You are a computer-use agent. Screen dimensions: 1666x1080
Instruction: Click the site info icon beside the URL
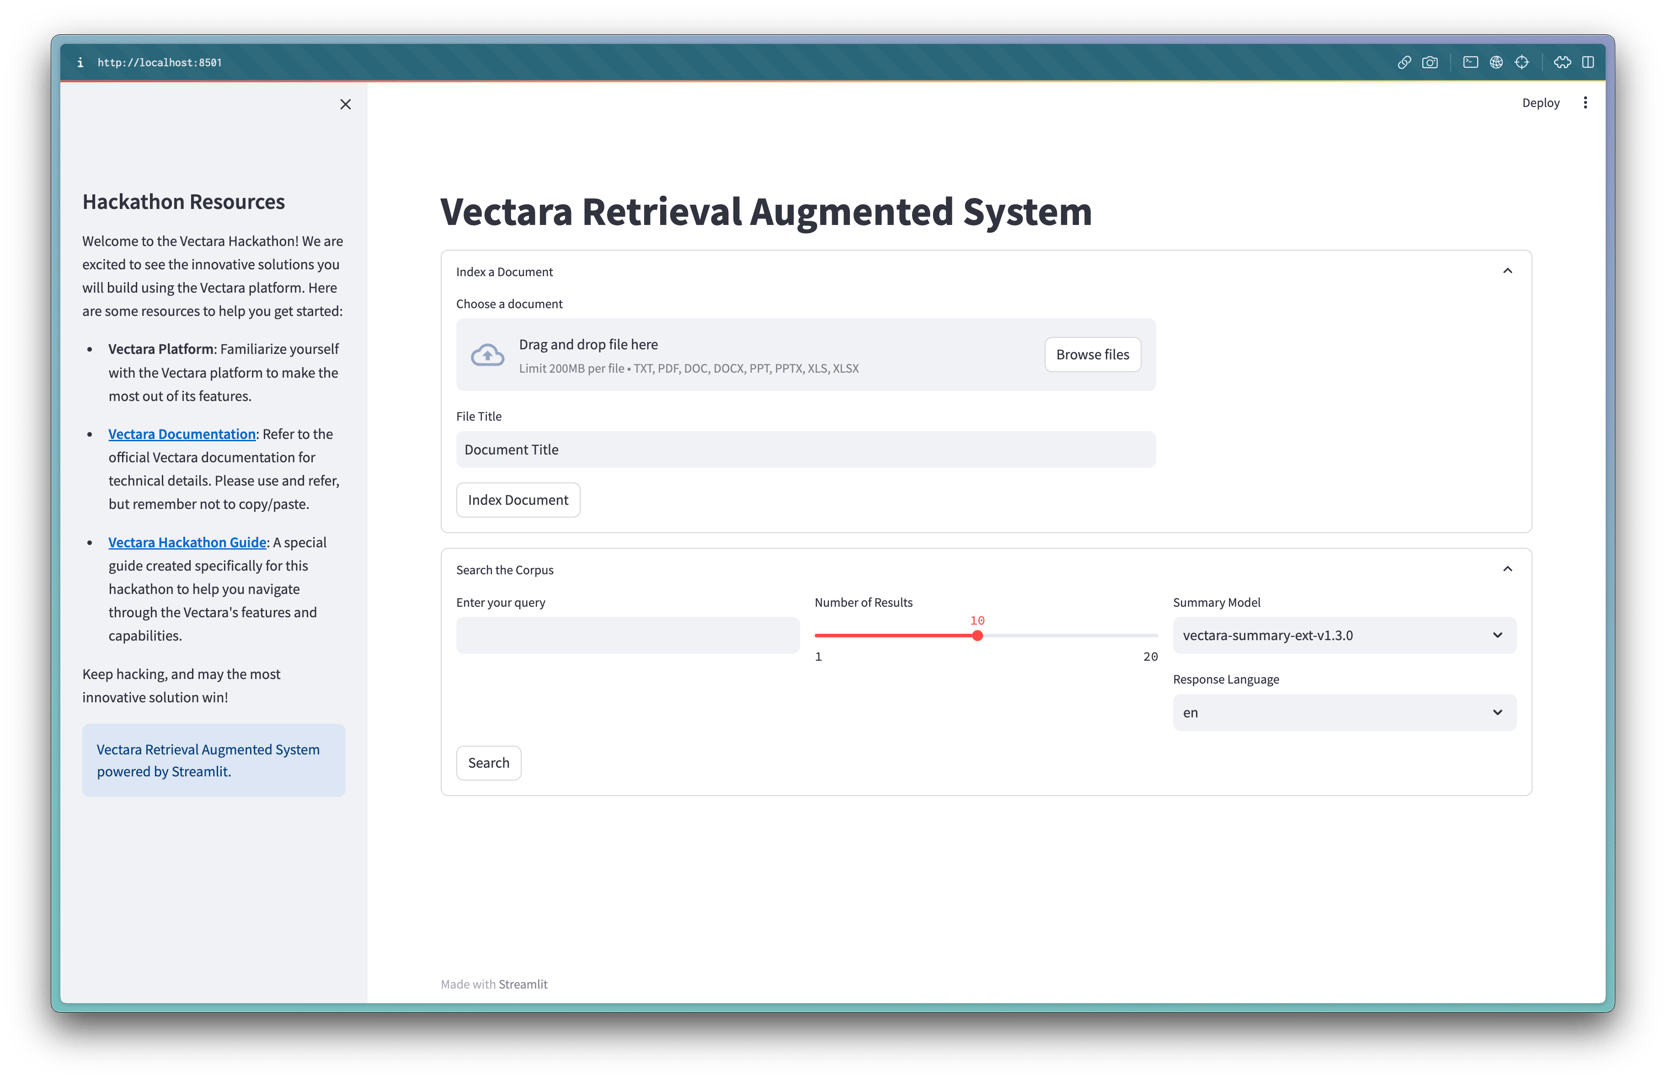click(80, 62)
